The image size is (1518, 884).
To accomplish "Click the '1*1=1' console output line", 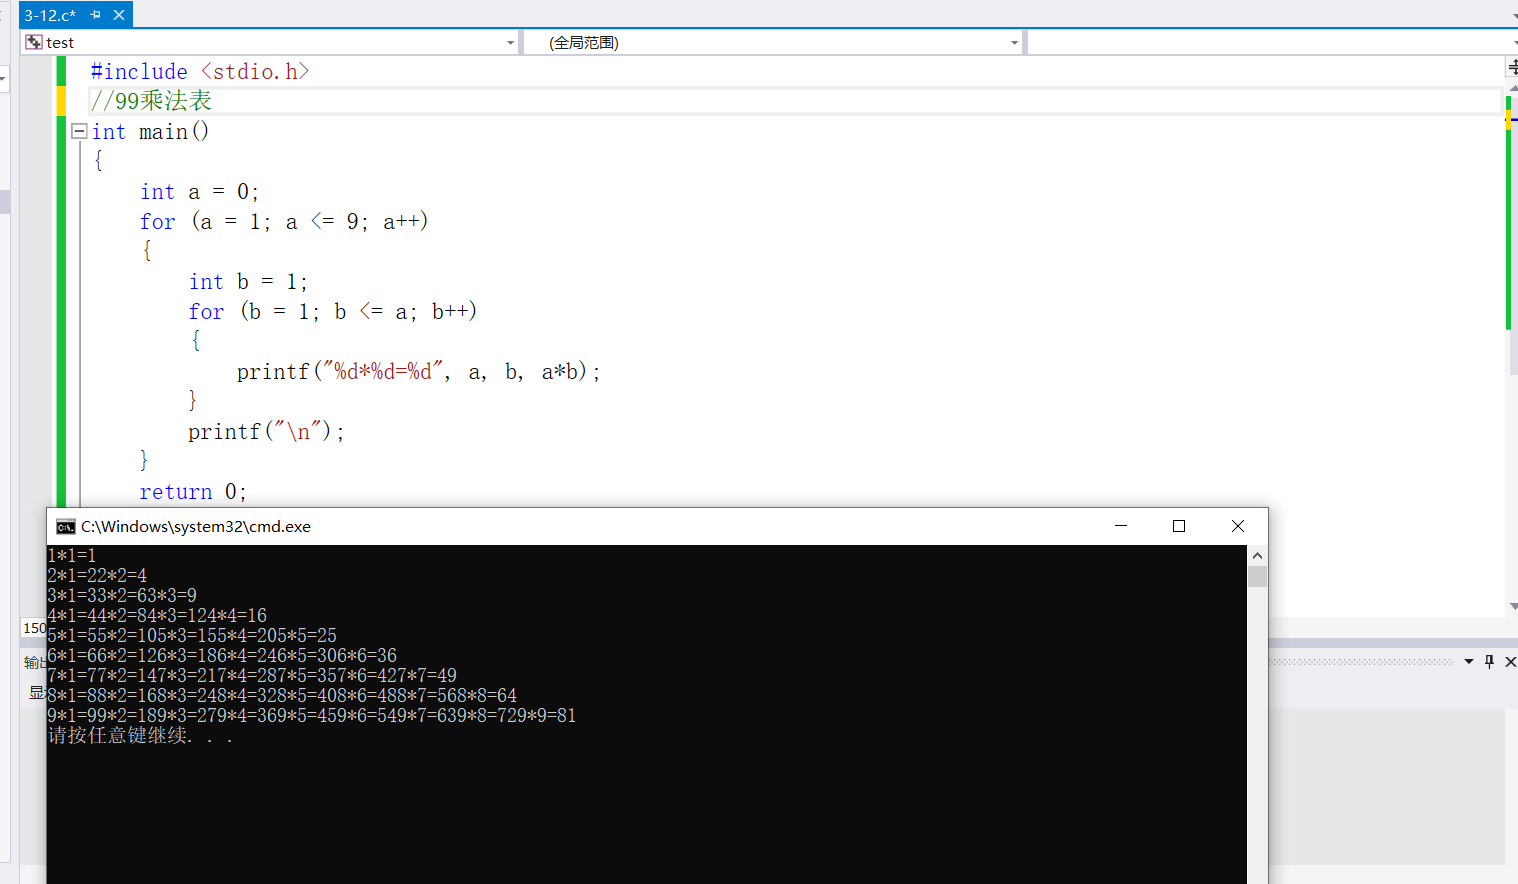I will point(72,556).
